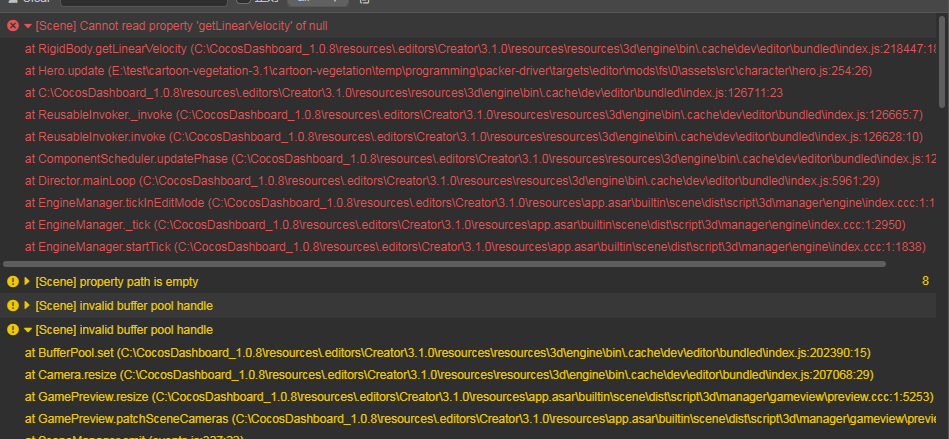Screen dimensions: 949x439
Task: Select the expanded 'invalid buffer pool handle' message text
Action: tap(124, 330)
